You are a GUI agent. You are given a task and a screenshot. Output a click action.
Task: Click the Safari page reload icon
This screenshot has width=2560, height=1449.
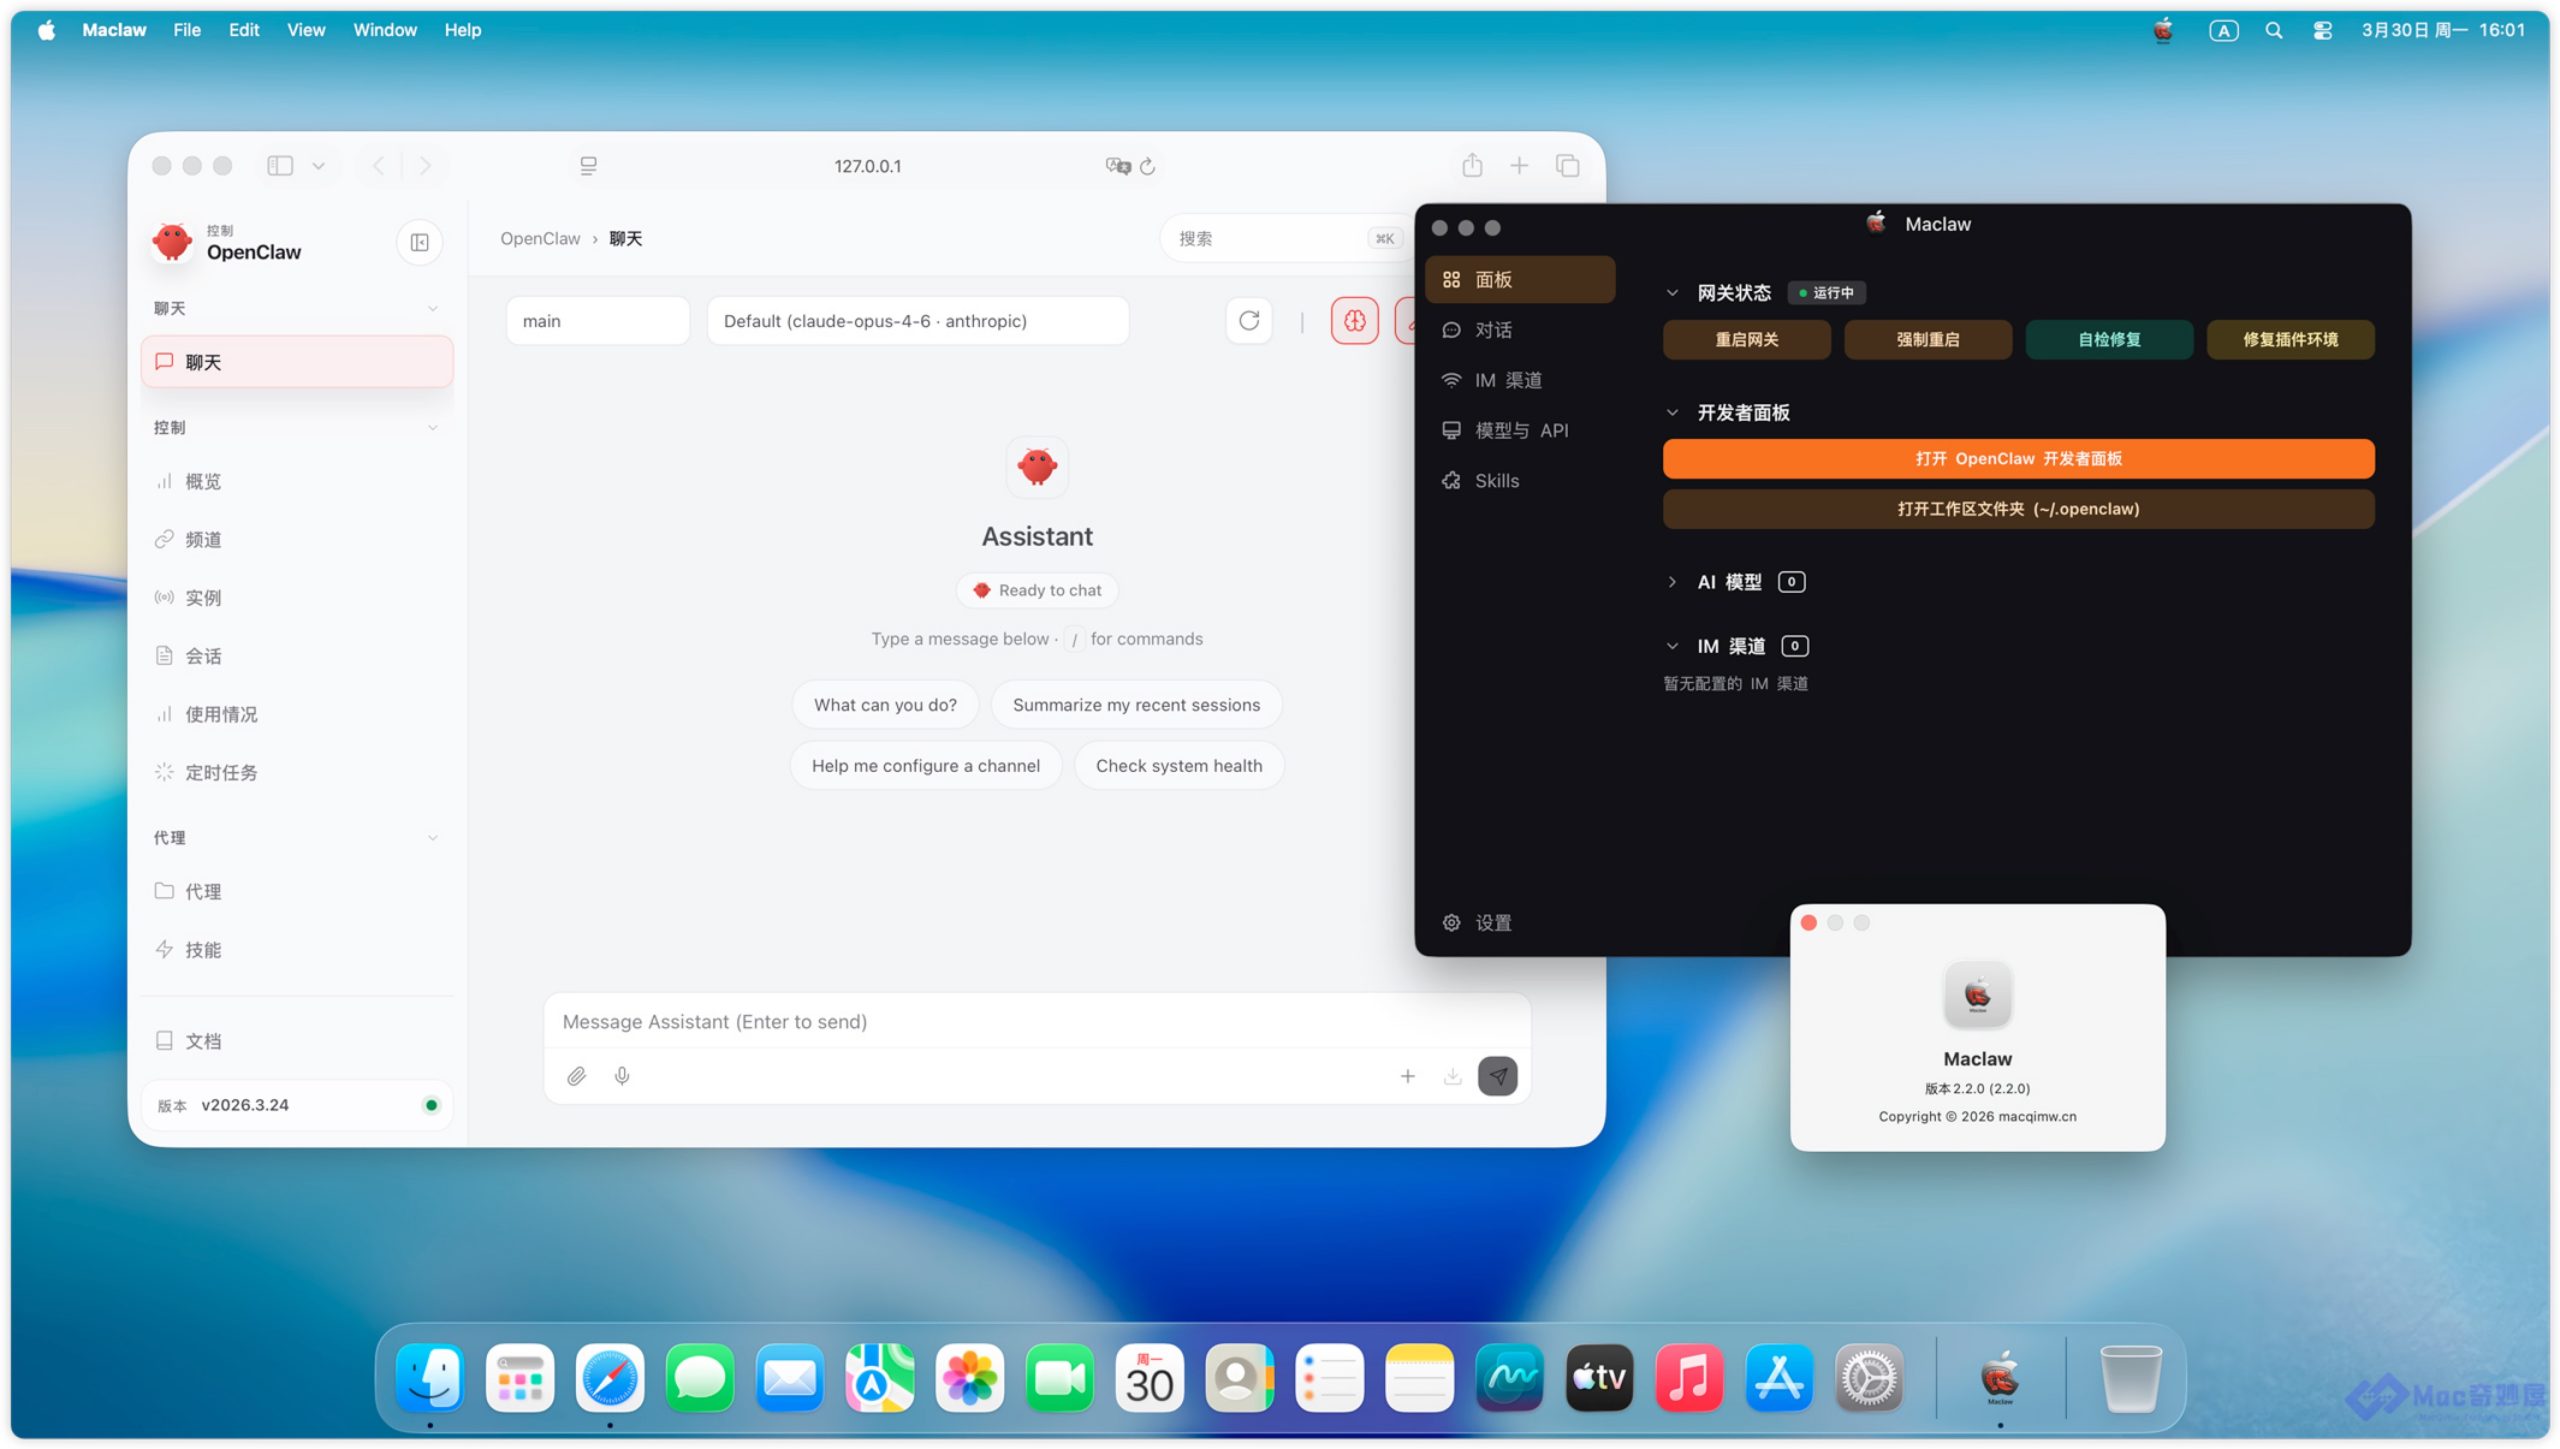(1148, 166)
